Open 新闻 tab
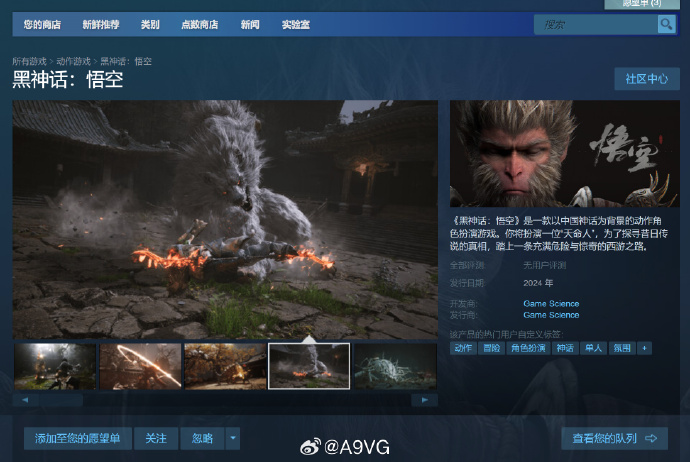The height and width of the screenshot is (462, 690). (x=250, y=25)
